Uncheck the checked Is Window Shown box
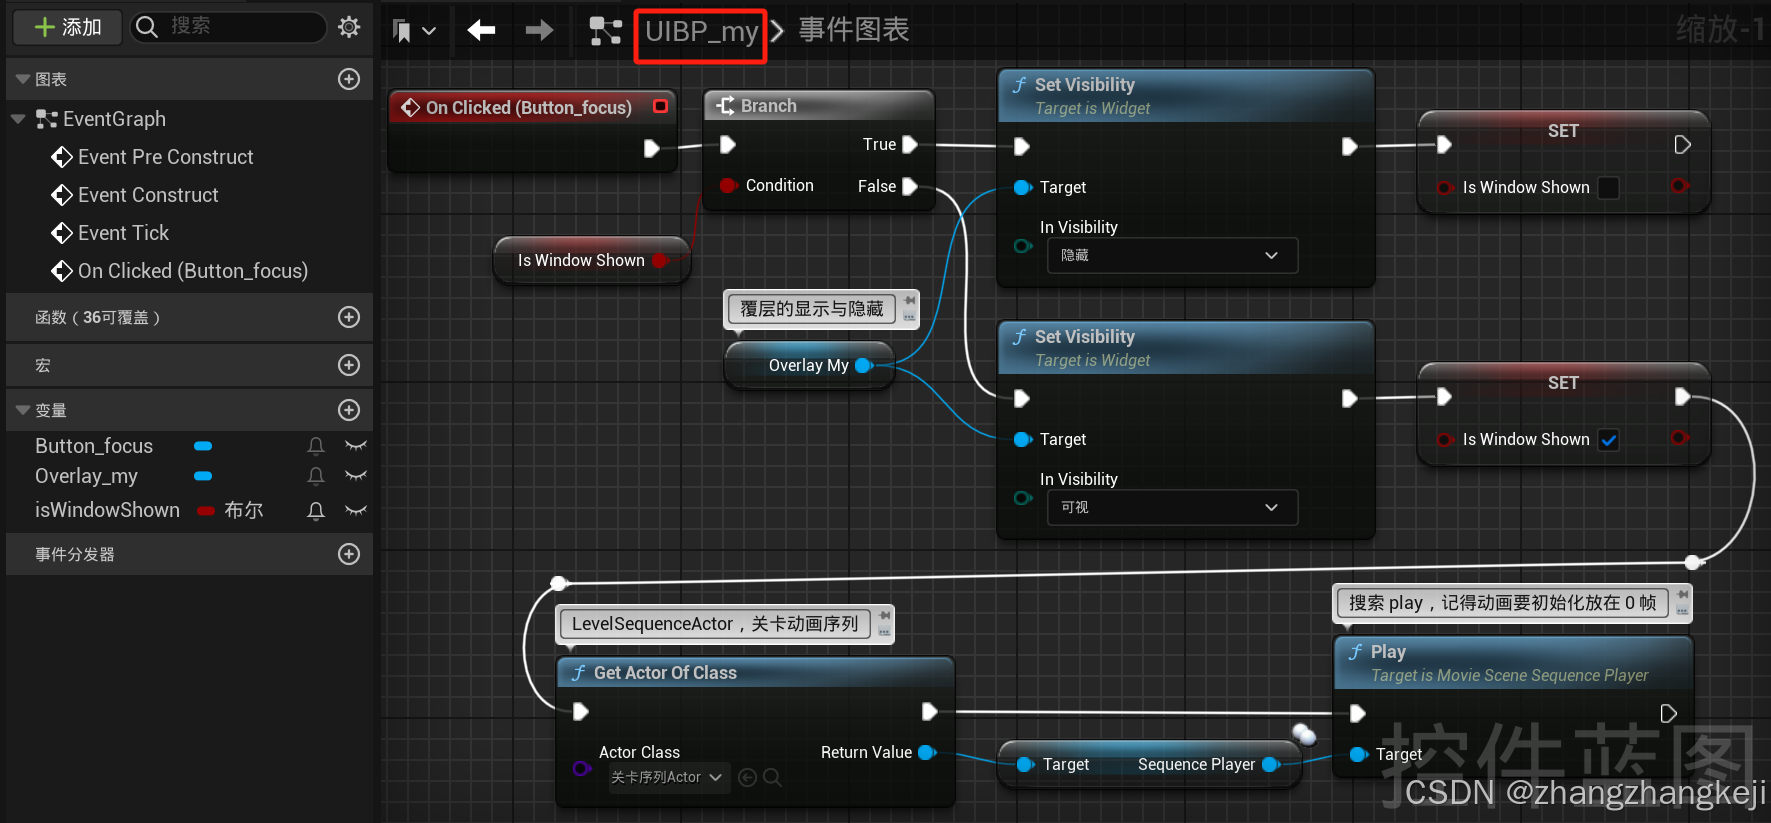 [1608, 440]
